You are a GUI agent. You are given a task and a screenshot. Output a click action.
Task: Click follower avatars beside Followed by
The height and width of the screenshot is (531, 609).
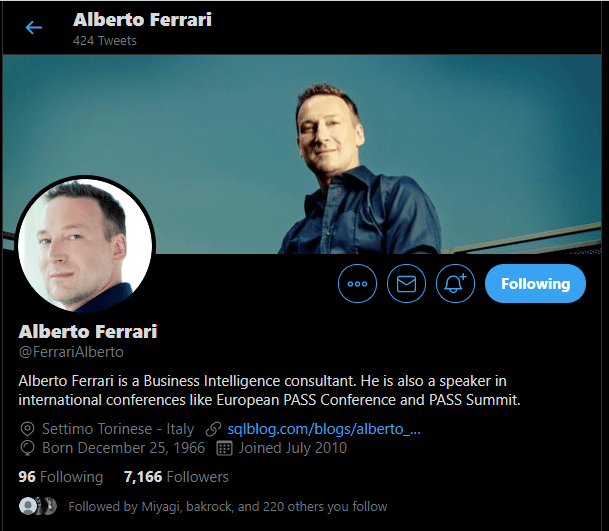38,506
